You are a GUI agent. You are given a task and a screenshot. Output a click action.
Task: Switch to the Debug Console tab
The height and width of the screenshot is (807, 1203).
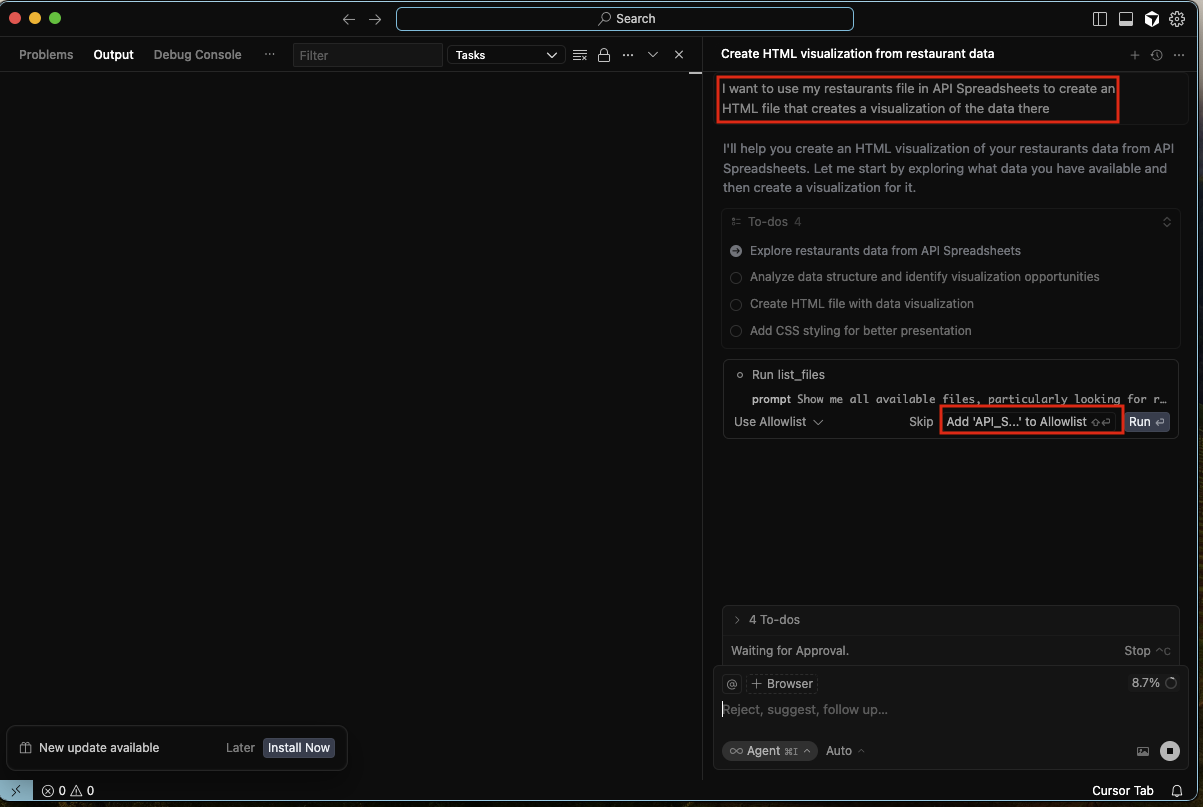[197, 55]
